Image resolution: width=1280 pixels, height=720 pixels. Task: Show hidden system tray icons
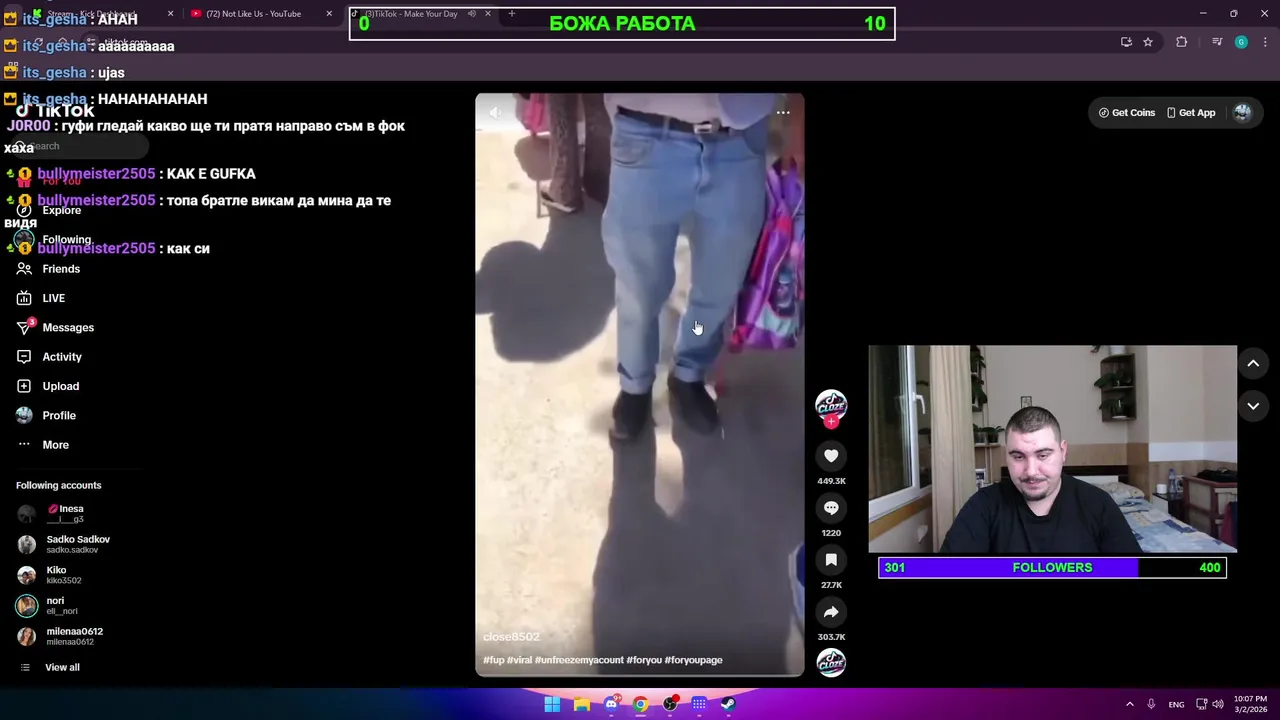1129,704
